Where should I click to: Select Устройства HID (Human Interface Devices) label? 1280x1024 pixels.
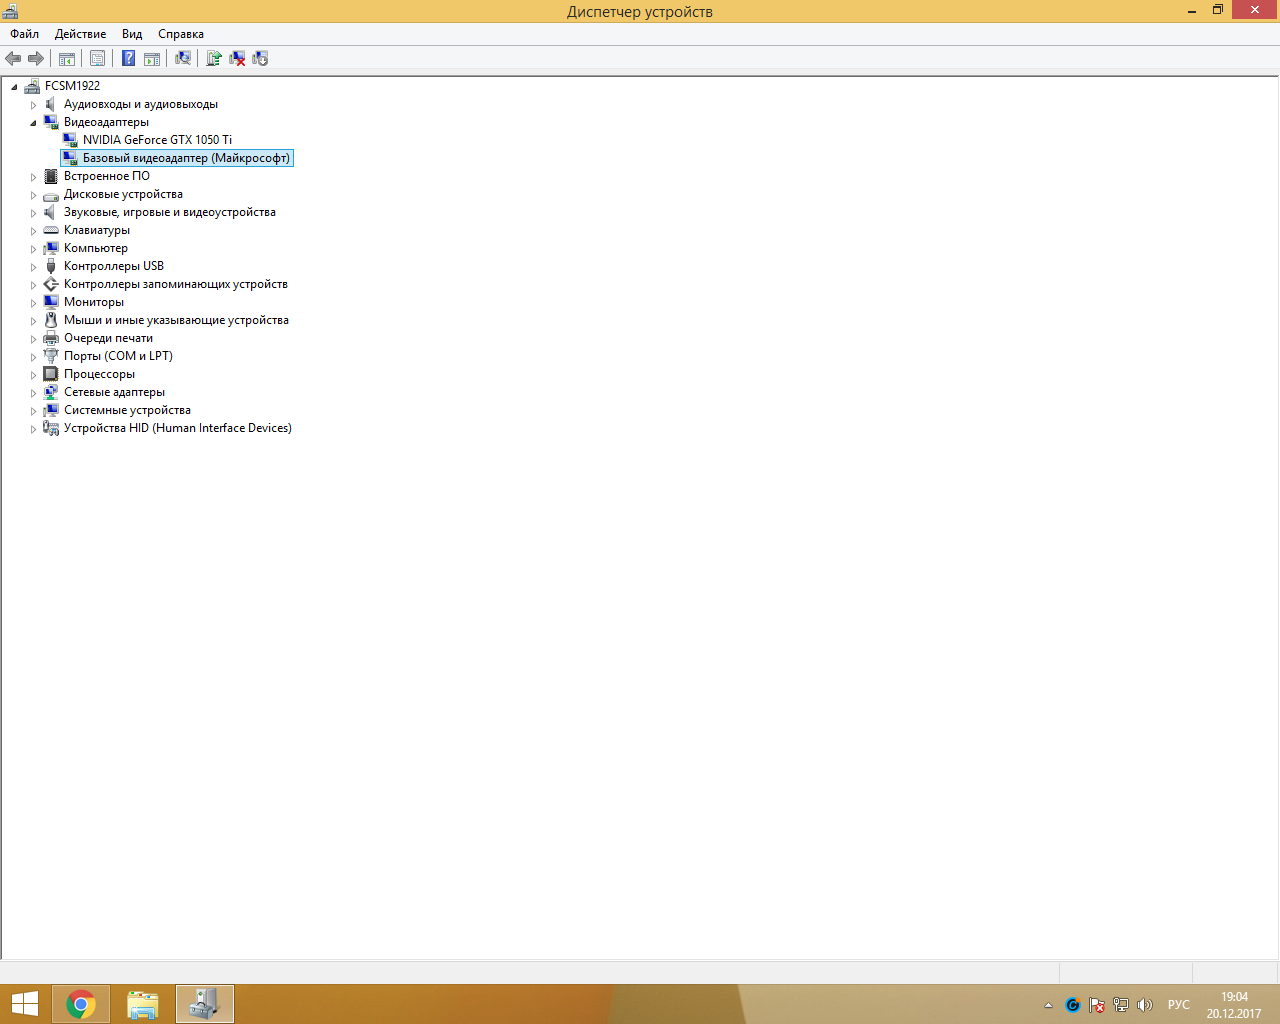coord(178,428)
